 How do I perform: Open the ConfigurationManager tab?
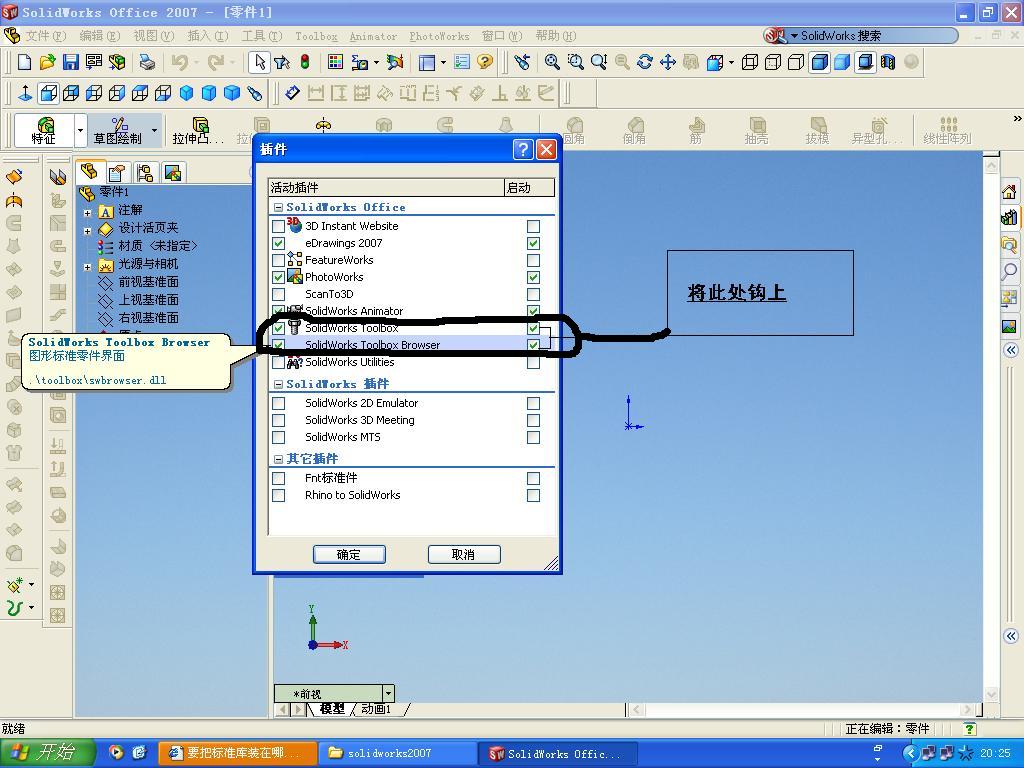pos(144,173)
